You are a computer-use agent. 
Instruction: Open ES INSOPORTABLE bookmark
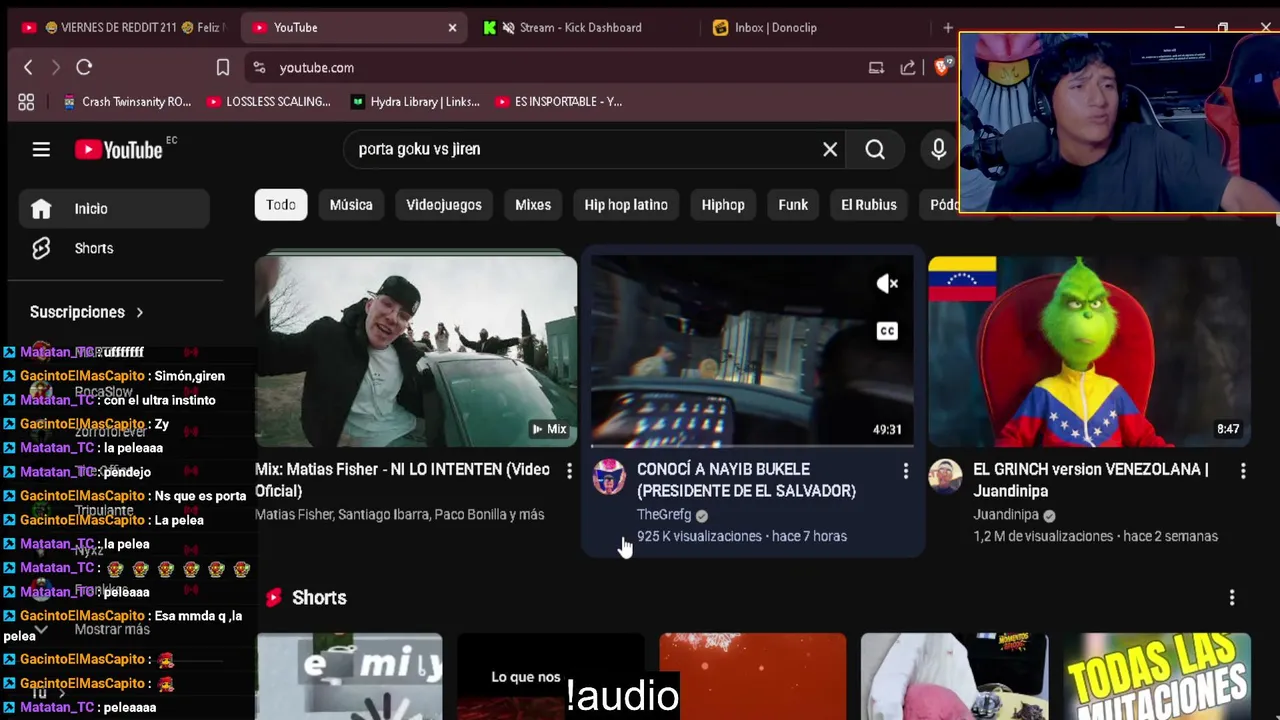(559, 101)
